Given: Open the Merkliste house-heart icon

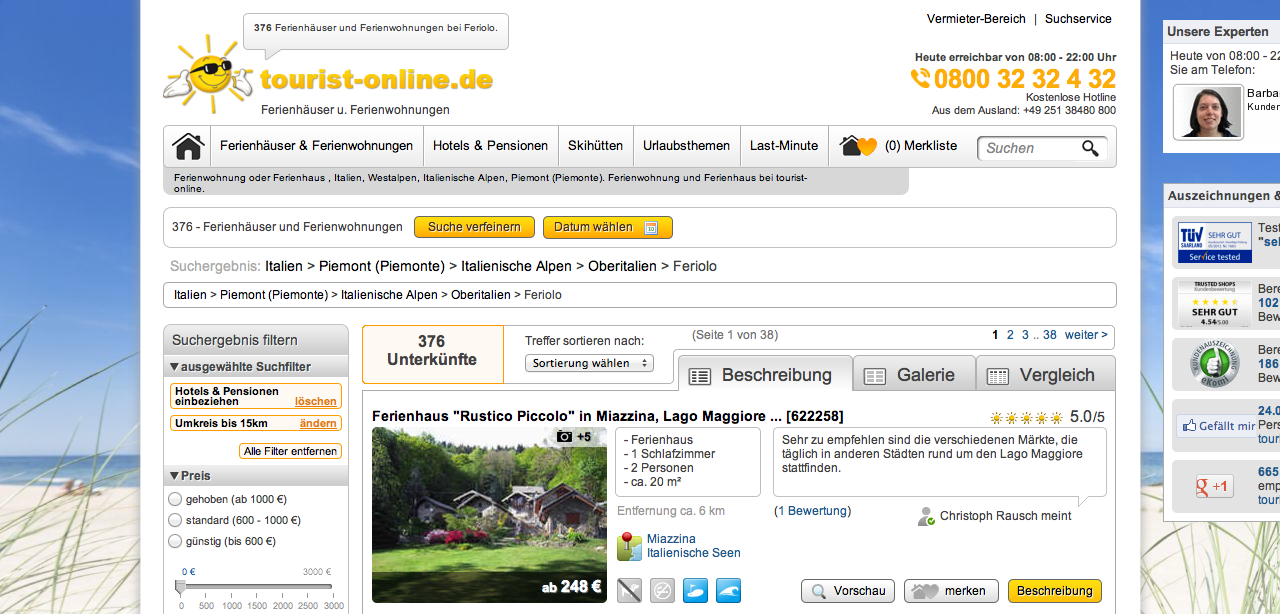Looking at the screenshot, I should (x=858, y=146).
